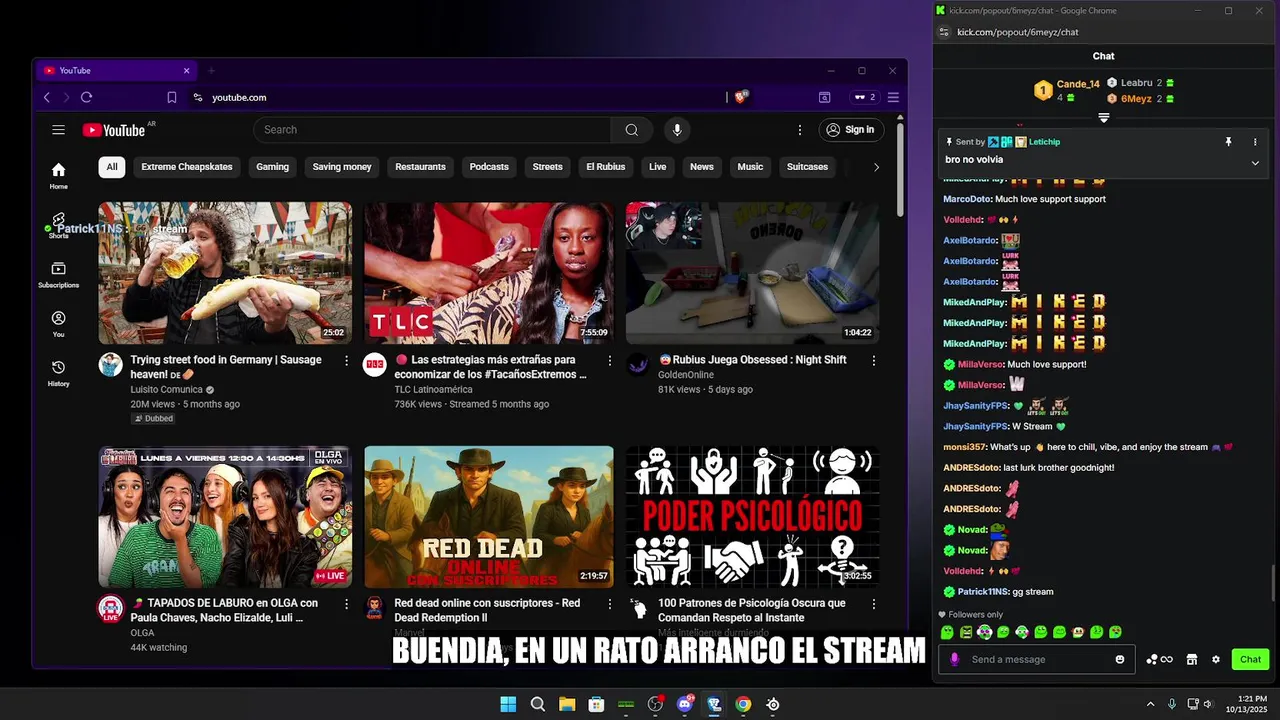The width and height of the screenshot is (1280, 720).
Task: Go to Home in YouTube sidebar
Action: (x=59, y=175)
